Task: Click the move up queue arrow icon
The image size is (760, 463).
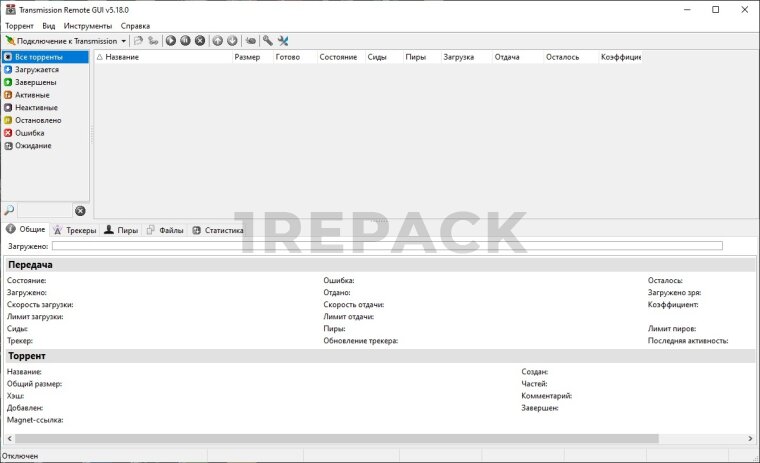Action: click(x=218, y=41)
